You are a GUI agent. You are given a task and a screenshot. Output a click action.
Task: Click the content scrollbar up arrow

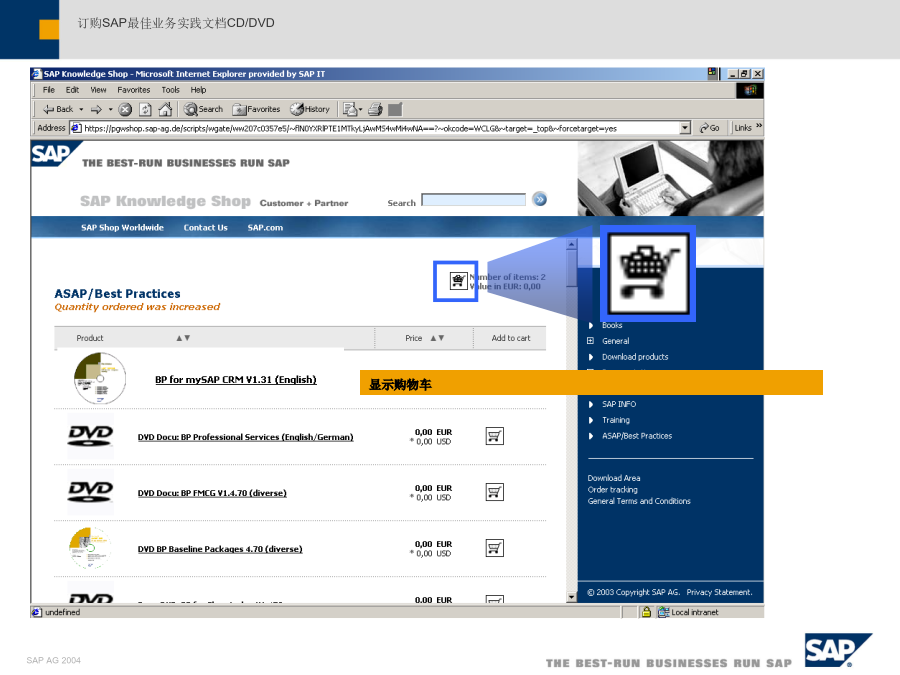pyautogui.click(x=571, y=245)
